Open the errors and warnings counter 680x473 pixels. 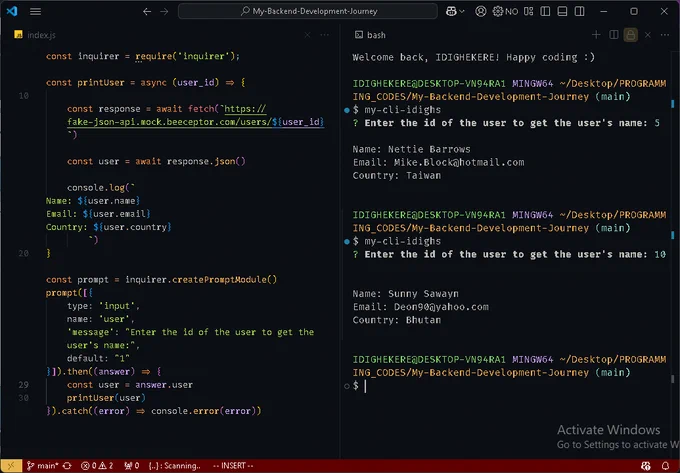coord(97,466)
